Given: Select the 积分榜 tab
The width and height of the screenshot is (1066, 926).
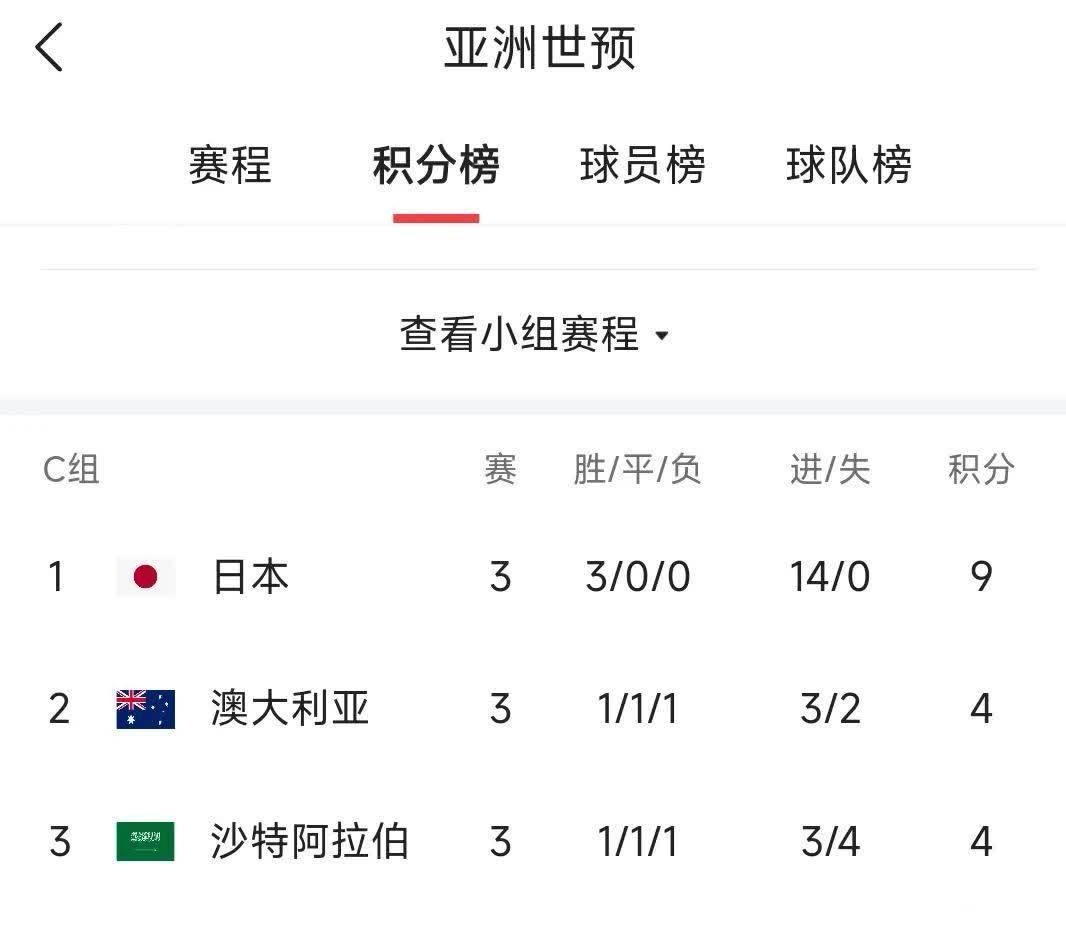Looking at the screenshot, I should coord(436,165).
